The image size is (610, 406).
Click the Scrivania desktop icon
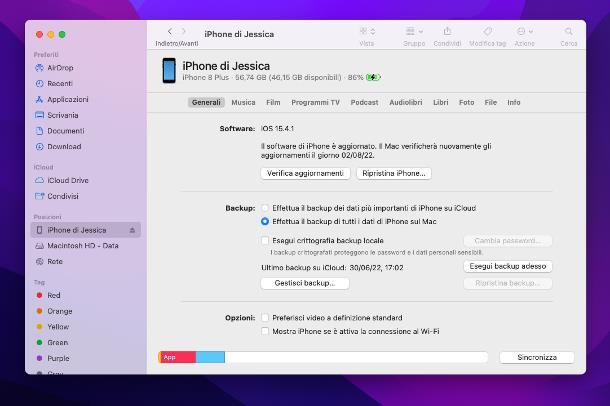[39, 115]
